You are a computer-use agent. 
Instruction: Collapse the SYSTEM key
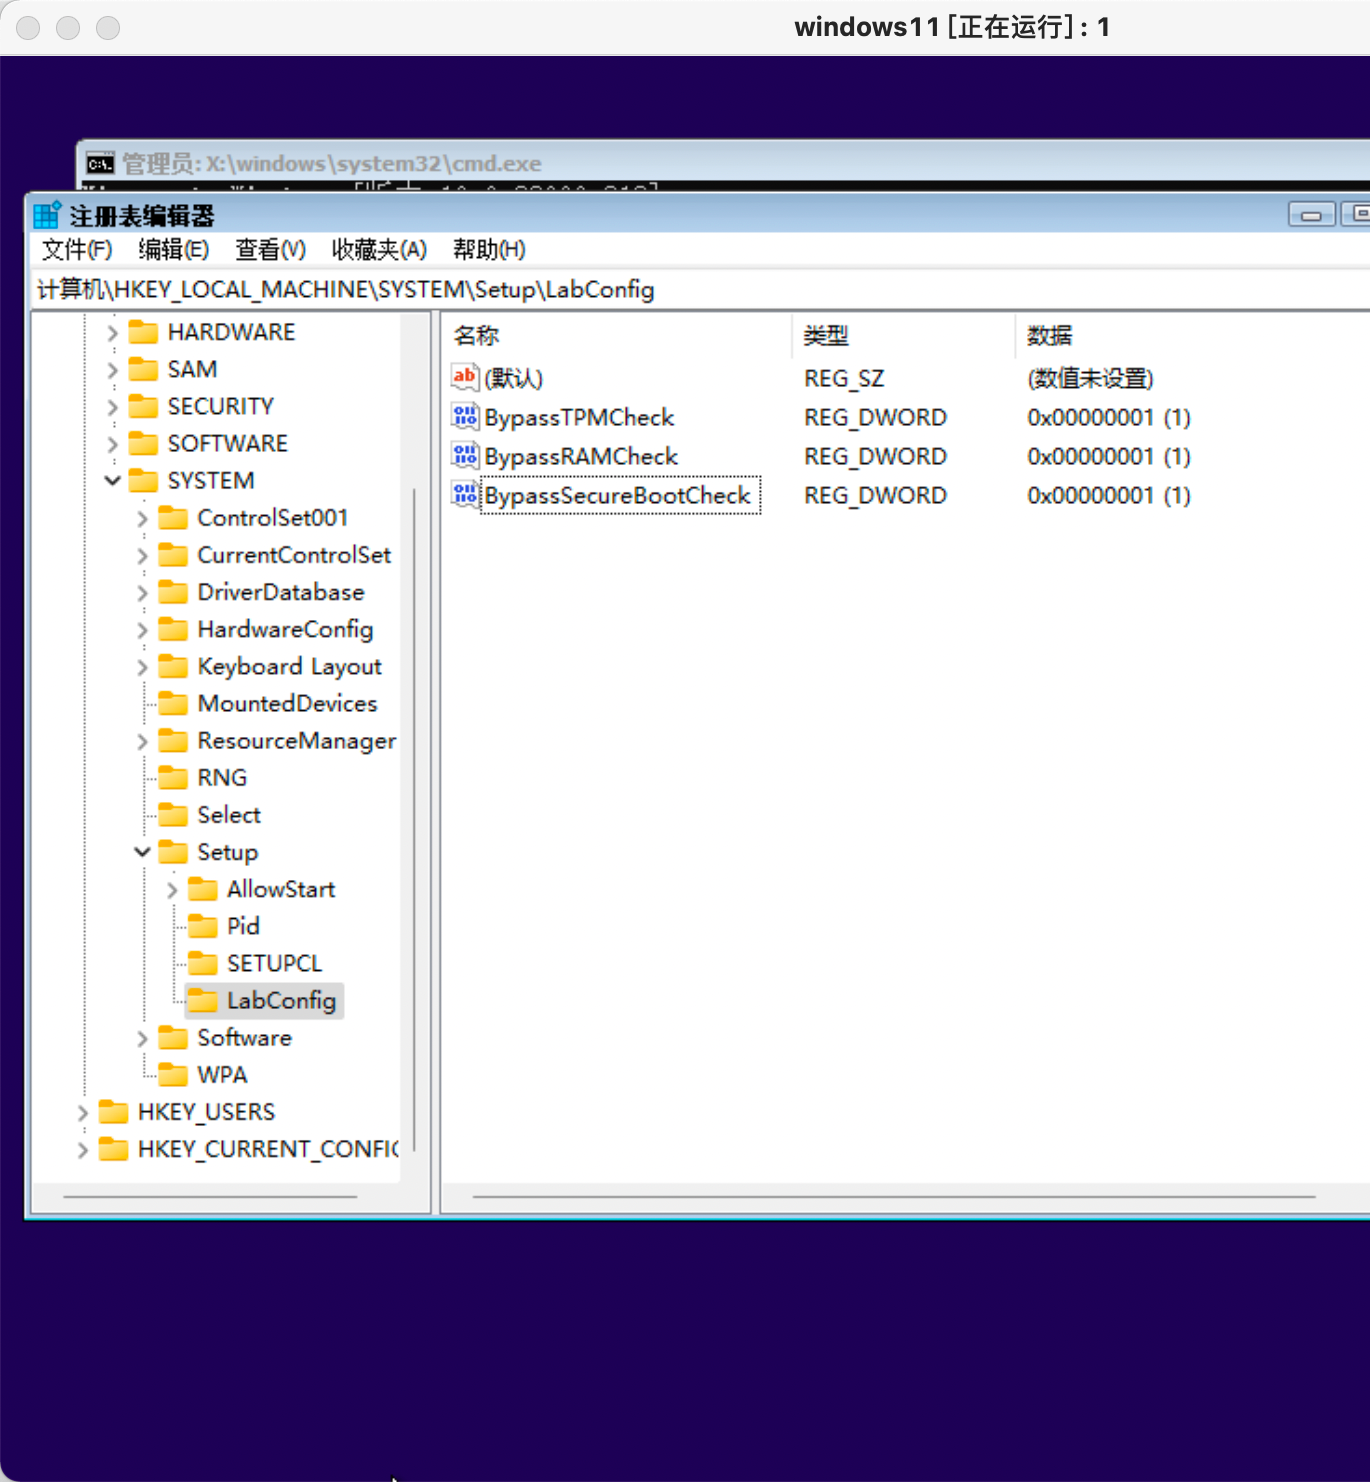point(112,481)
